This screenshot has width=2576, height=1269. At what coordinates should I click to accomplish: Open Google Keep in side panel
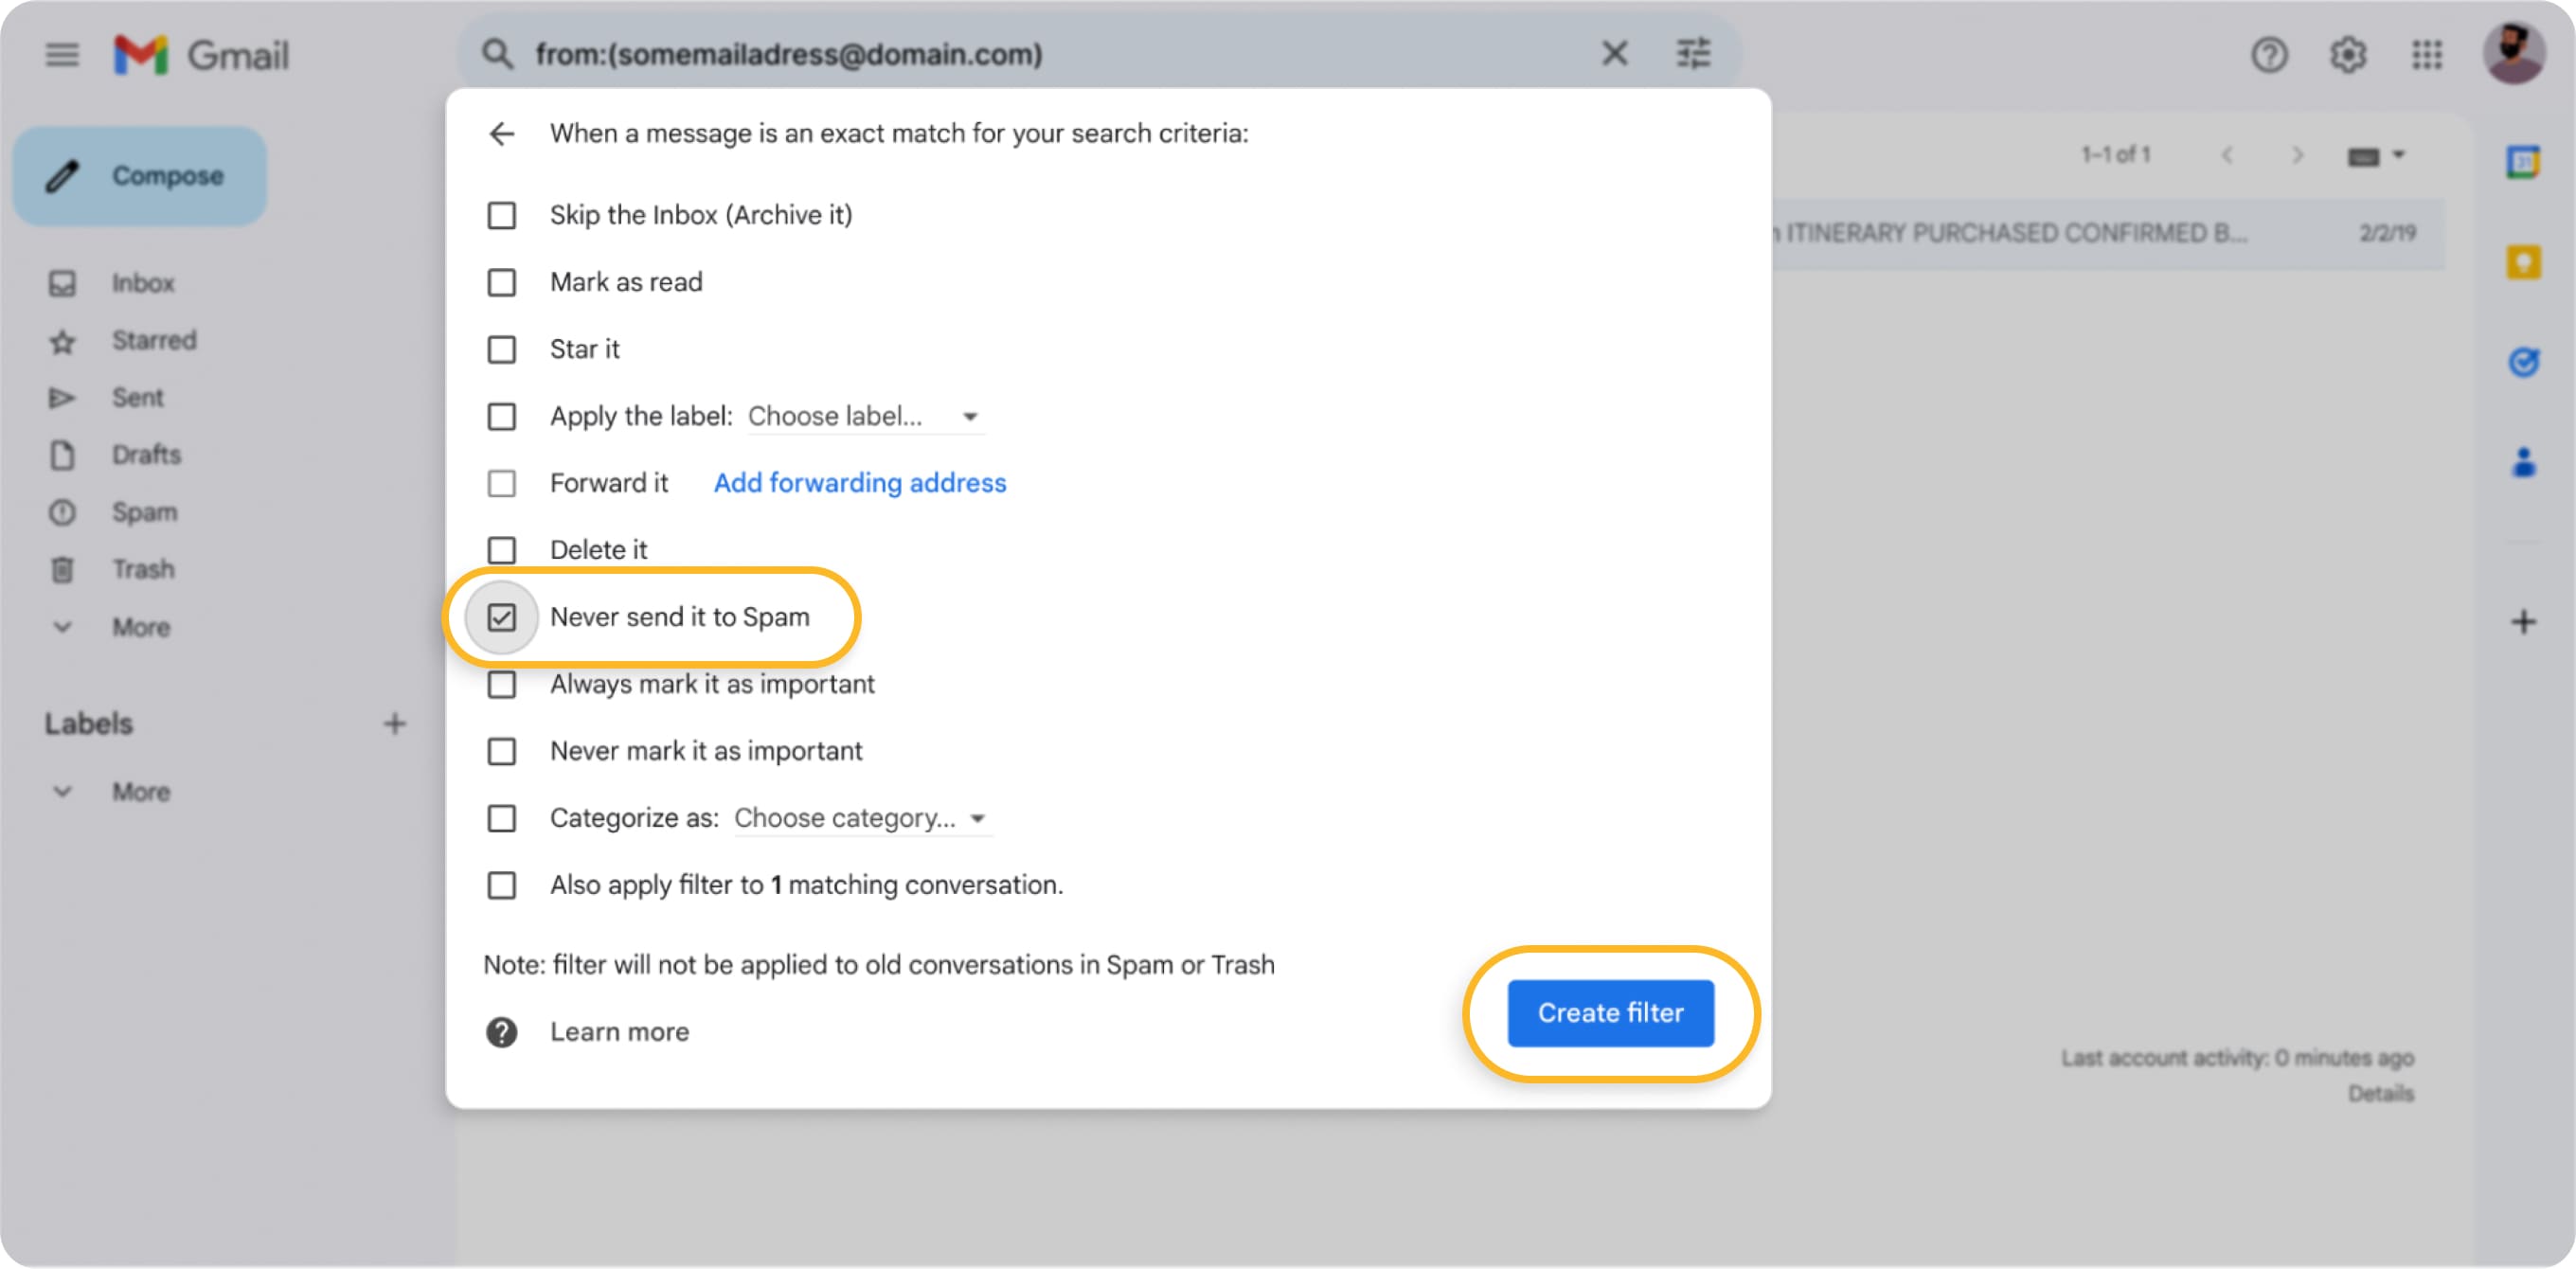[x=2524, y=262]
